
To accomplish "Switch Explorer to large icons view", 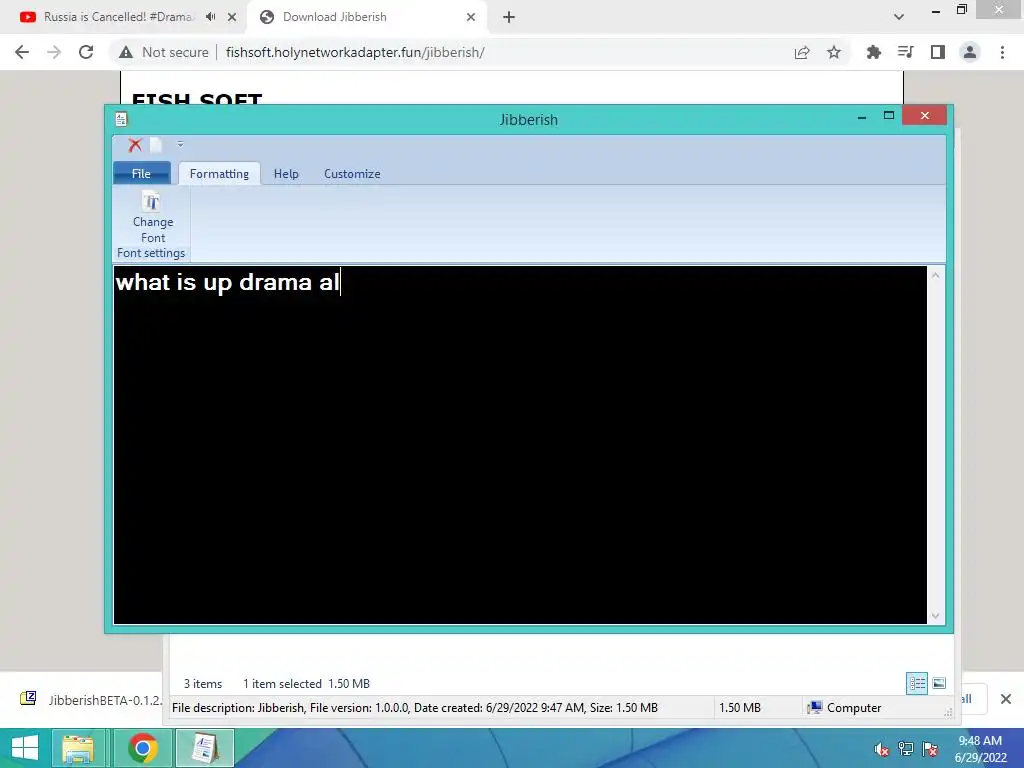I will click(939, 683).
